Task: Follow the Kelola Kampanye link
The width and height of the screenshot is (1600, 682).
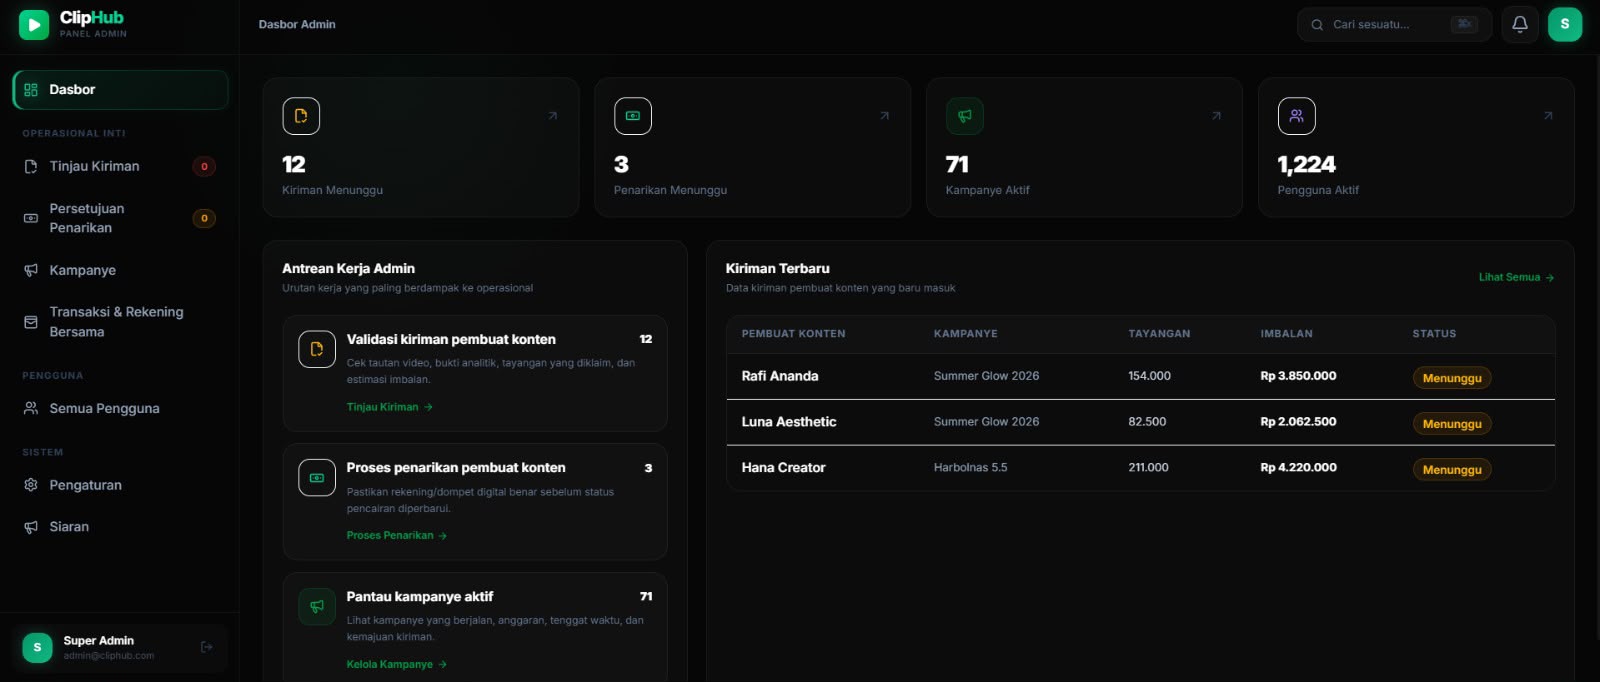Action: pos(397,664)
